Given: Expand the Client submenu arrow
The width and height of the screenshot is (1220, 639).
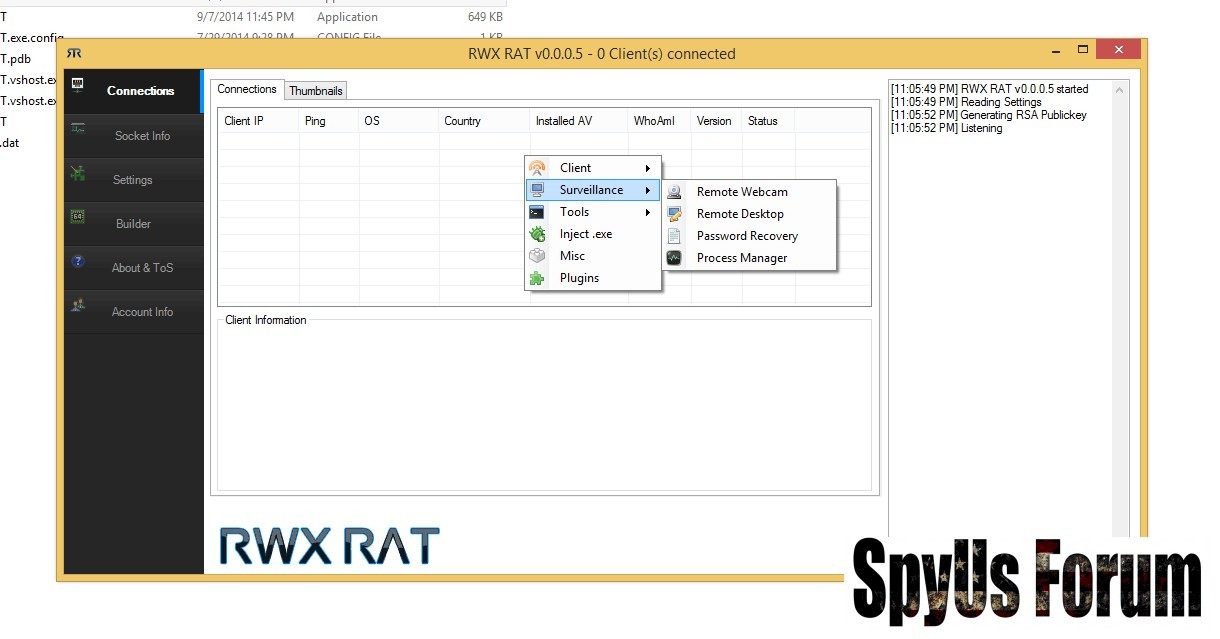Looking at the screenshot, I should pos(648,168).
